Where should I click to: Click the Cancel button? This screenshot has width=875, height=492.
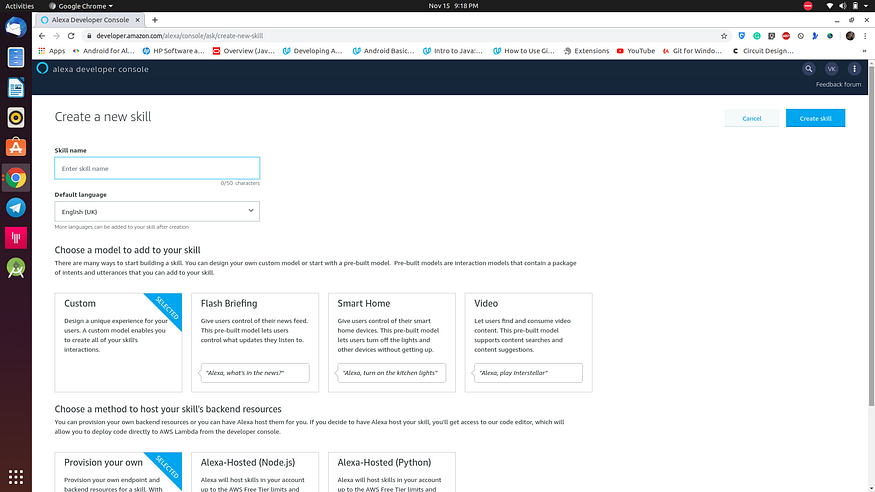pos(752,118)
